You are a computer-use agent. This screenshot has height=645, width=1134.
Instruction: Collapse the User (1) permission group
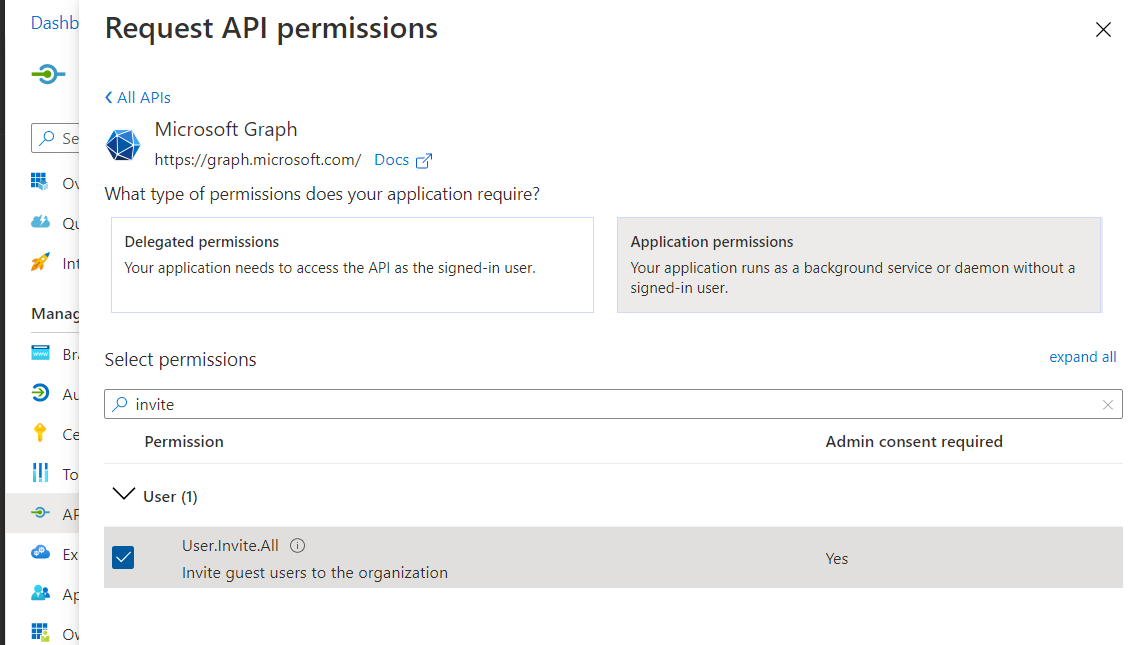(124, 494)
